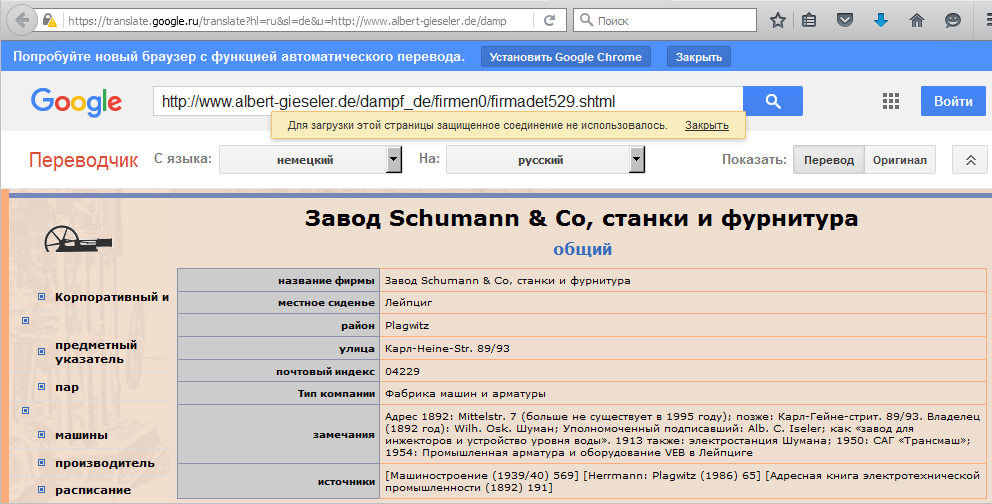Reload the page with the refresh icon

[x=549, y=20]
